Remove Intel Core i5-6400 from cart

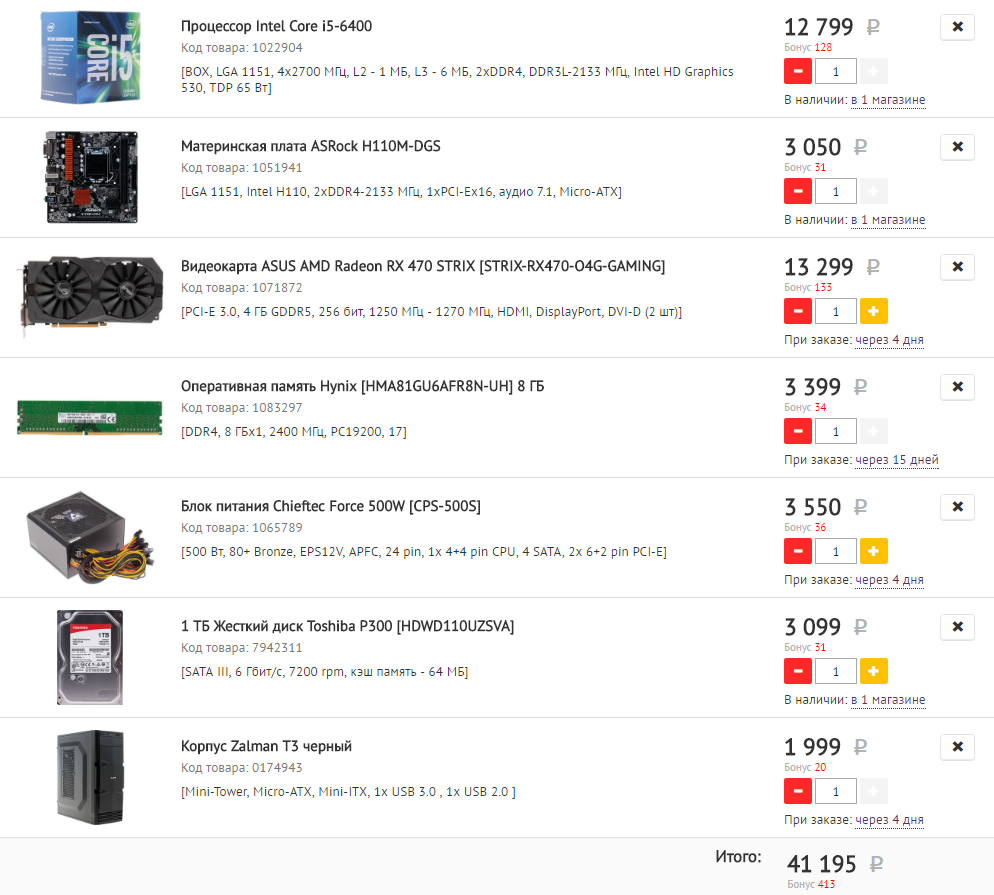pyautogui.click(x=957, y=27)
